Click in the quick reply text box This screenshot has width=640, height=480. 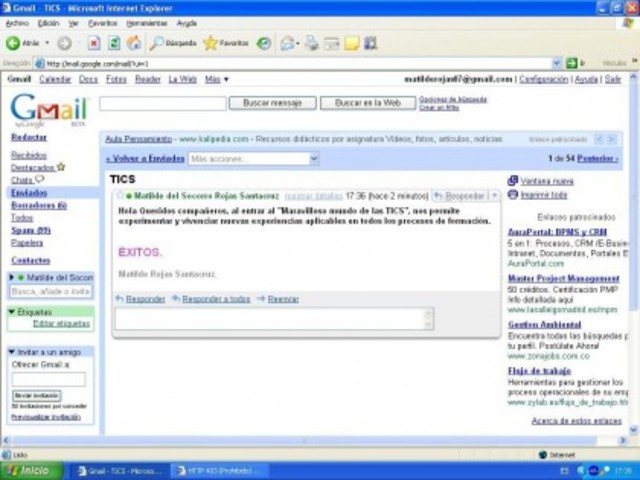click(274, 319)
